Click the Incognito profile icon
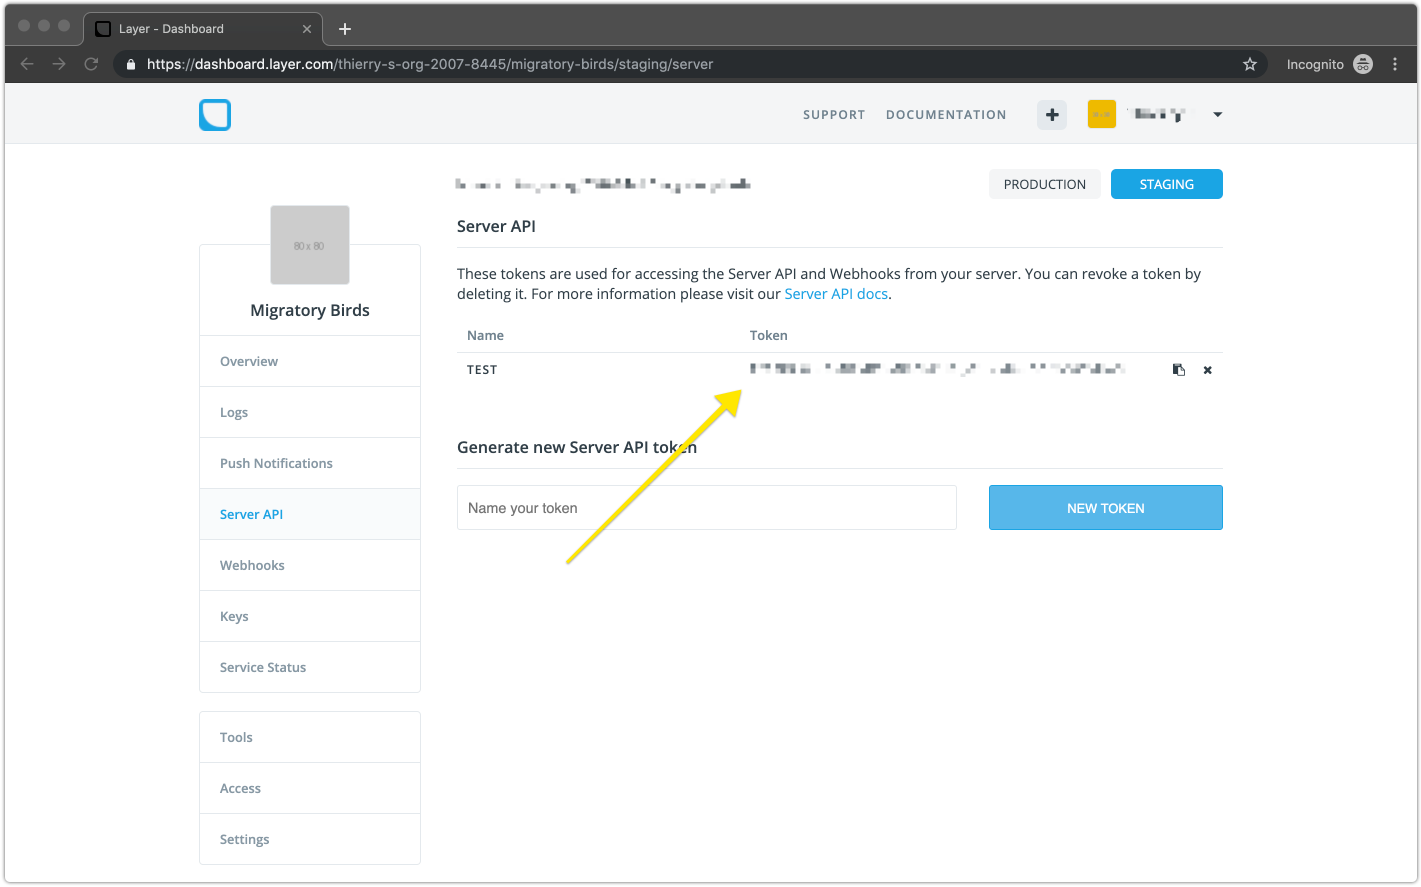The height and width of the screenshot is (887, 1421). [1363, 64]
